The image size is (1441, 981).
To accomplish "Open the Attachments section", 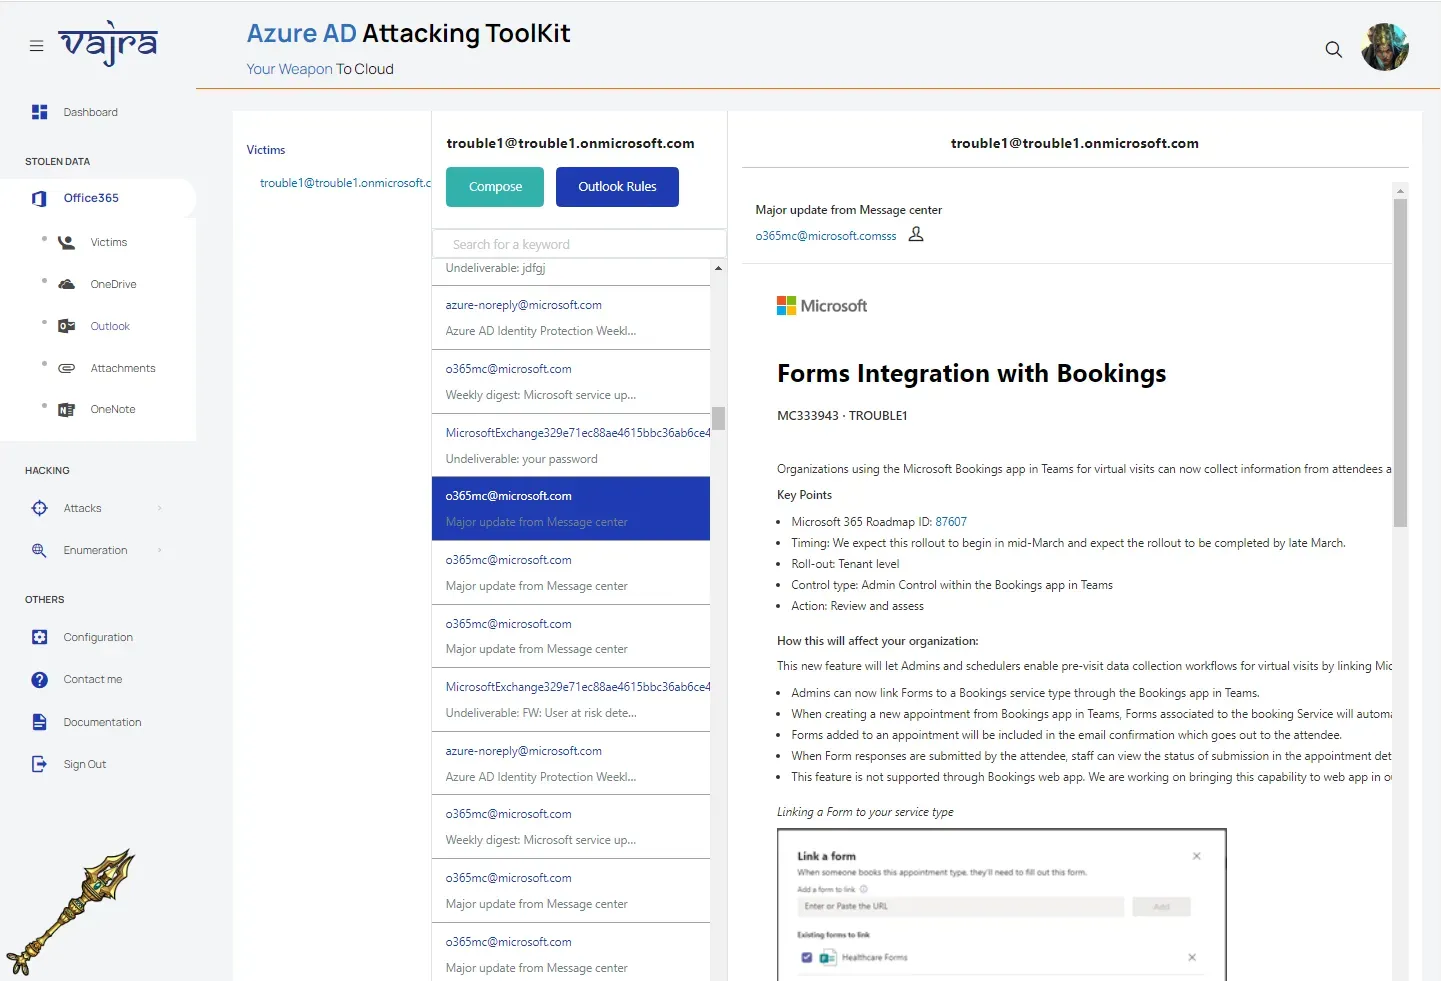I will click(x=123, y=368).
